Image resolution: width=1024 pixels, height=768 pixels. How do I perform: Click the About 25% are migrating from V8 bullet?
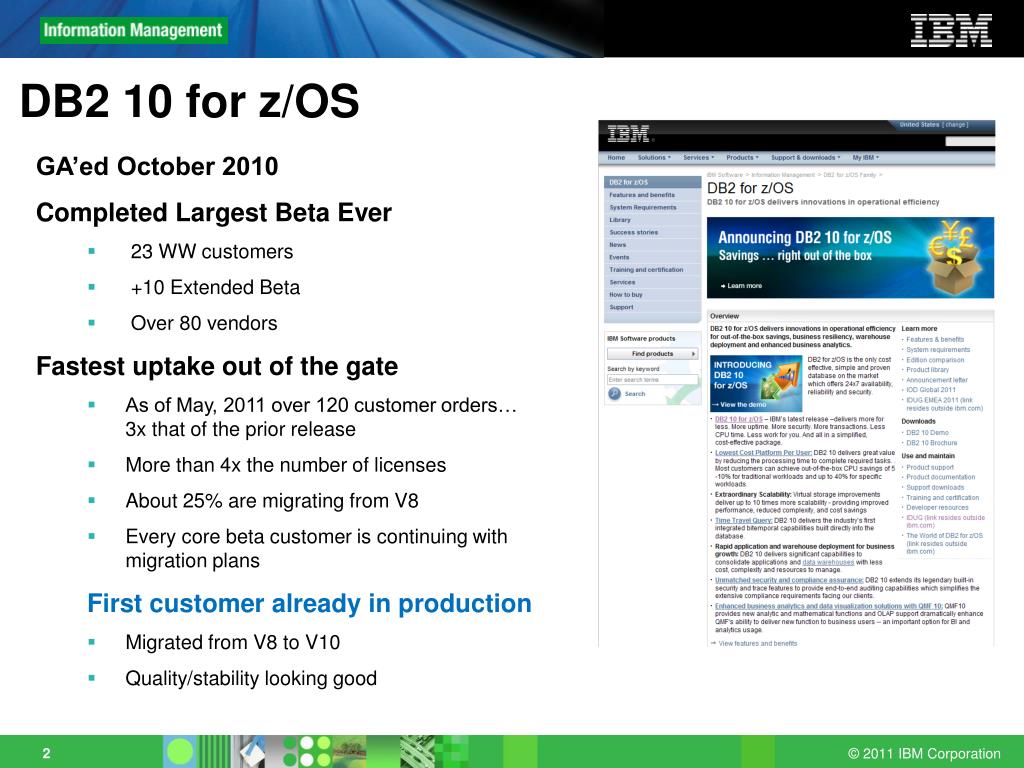pos(272,501)
